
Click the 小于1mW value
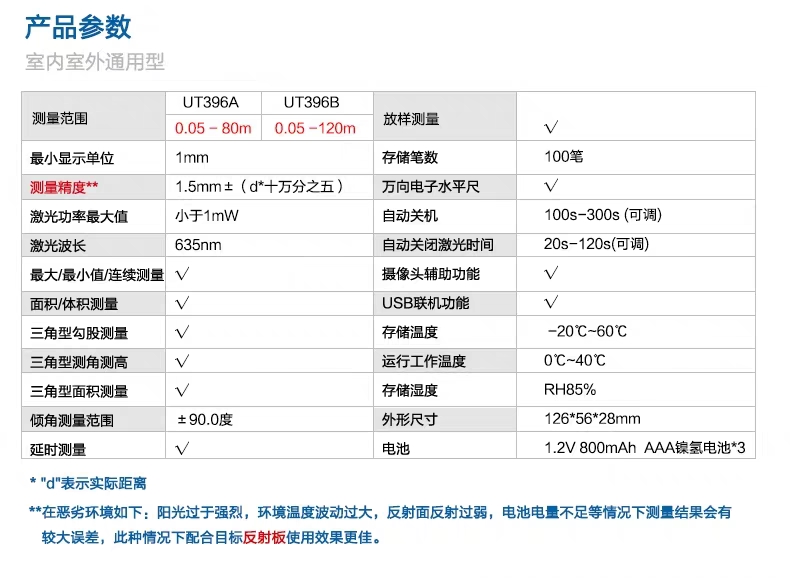[x=207, y=216]
